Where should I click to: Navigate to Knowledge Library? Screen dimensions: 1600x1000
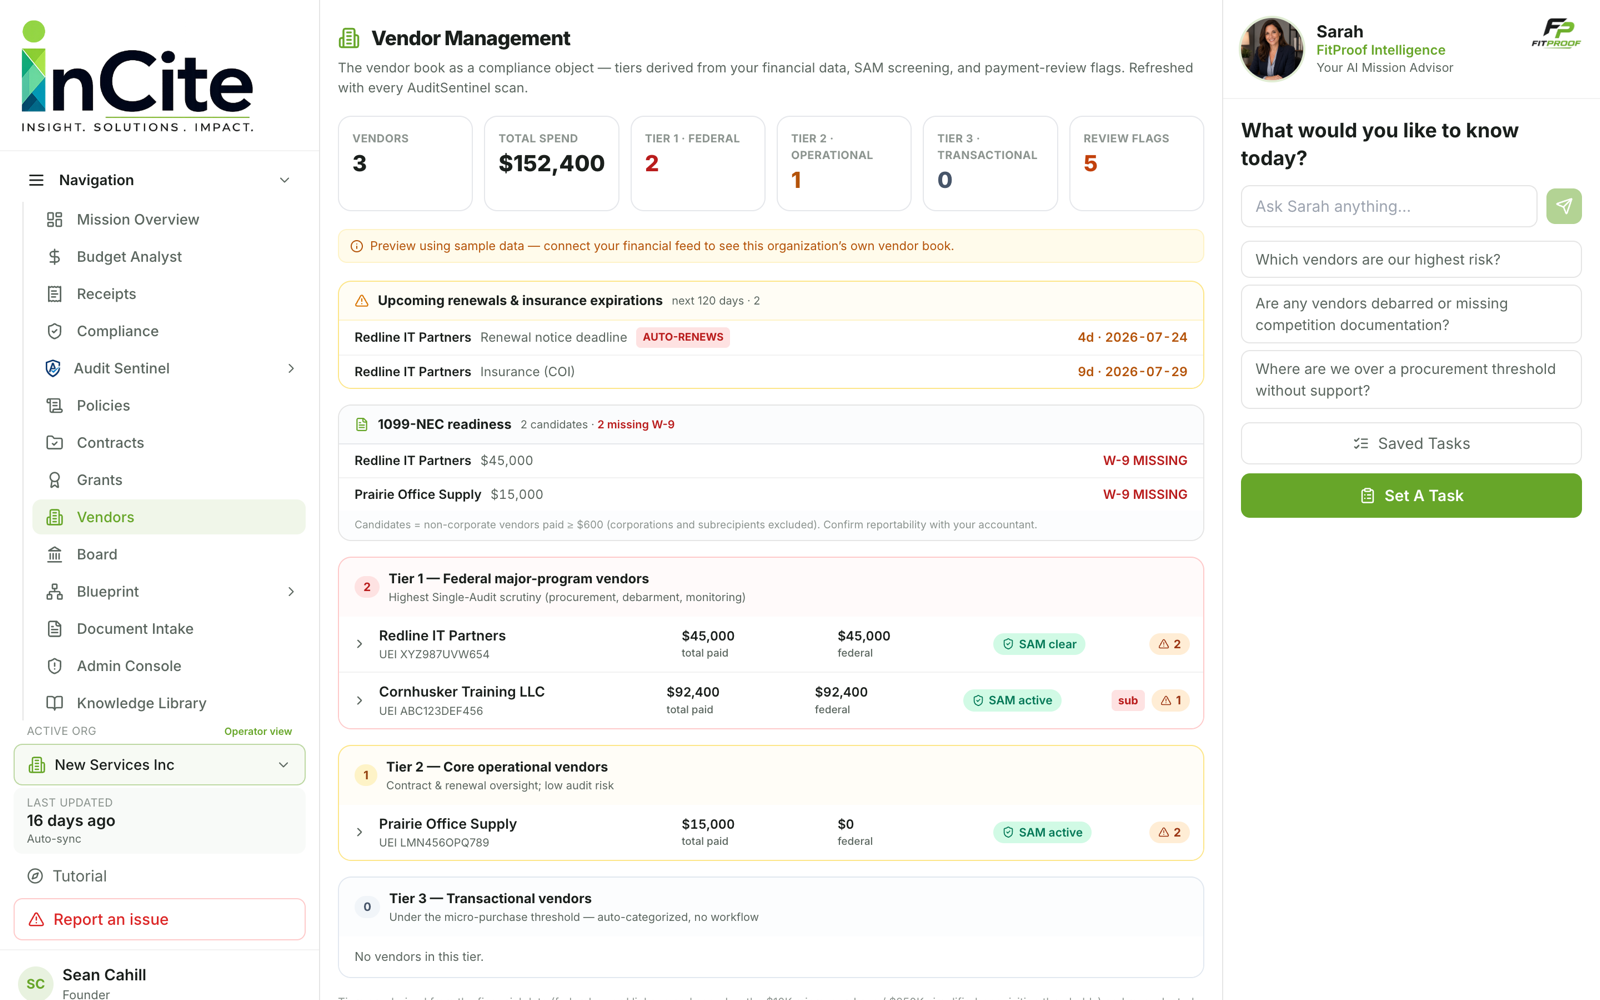click(169, 703)
